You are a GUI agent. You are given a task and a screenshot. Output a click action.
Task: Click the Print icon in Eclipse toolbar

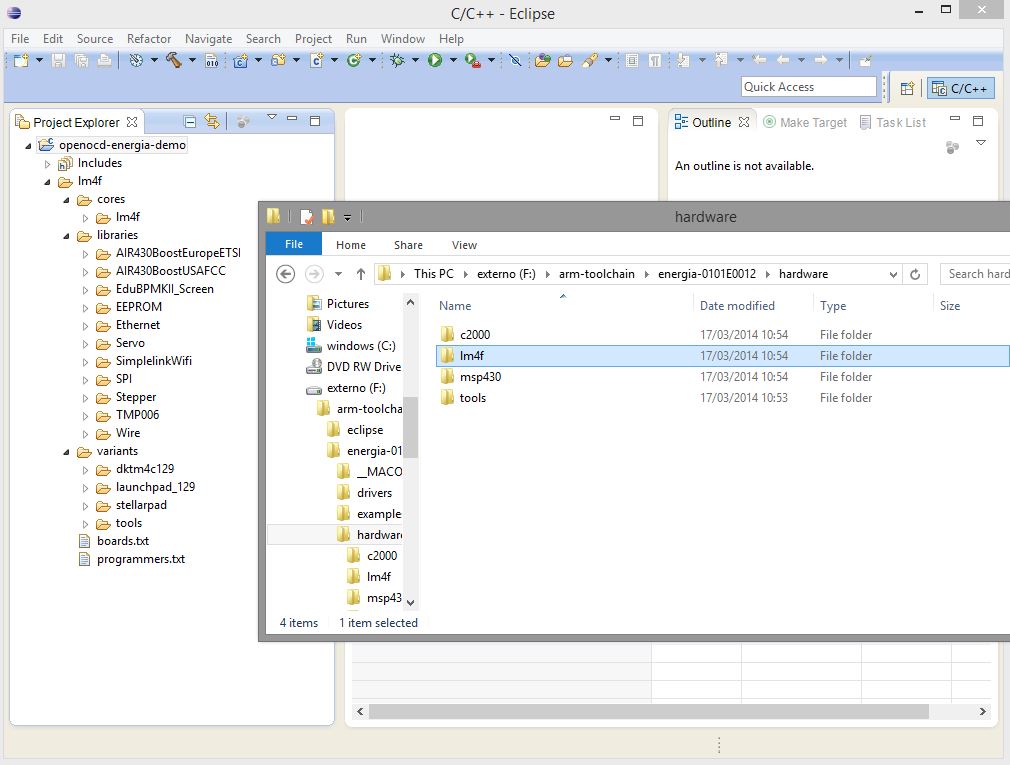[x=104, y=61]
